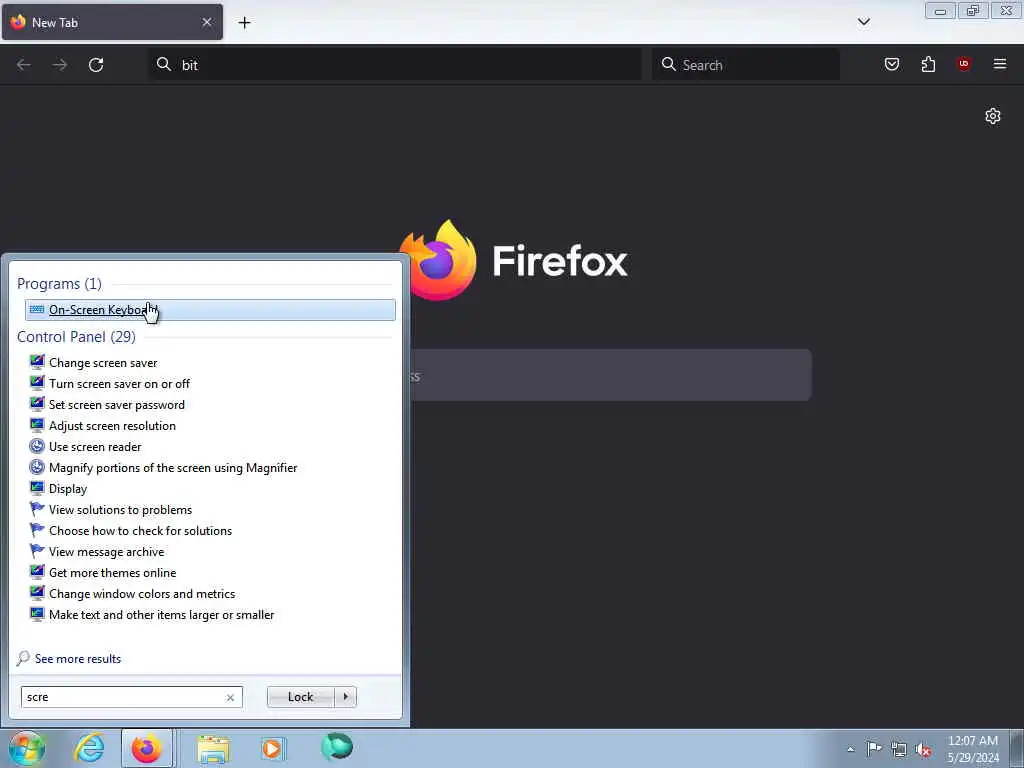Open Internet Explorer from taskbar
The width and height of the screenshot is (1024, 768).
pyautogui.click(x=89, y=748)
